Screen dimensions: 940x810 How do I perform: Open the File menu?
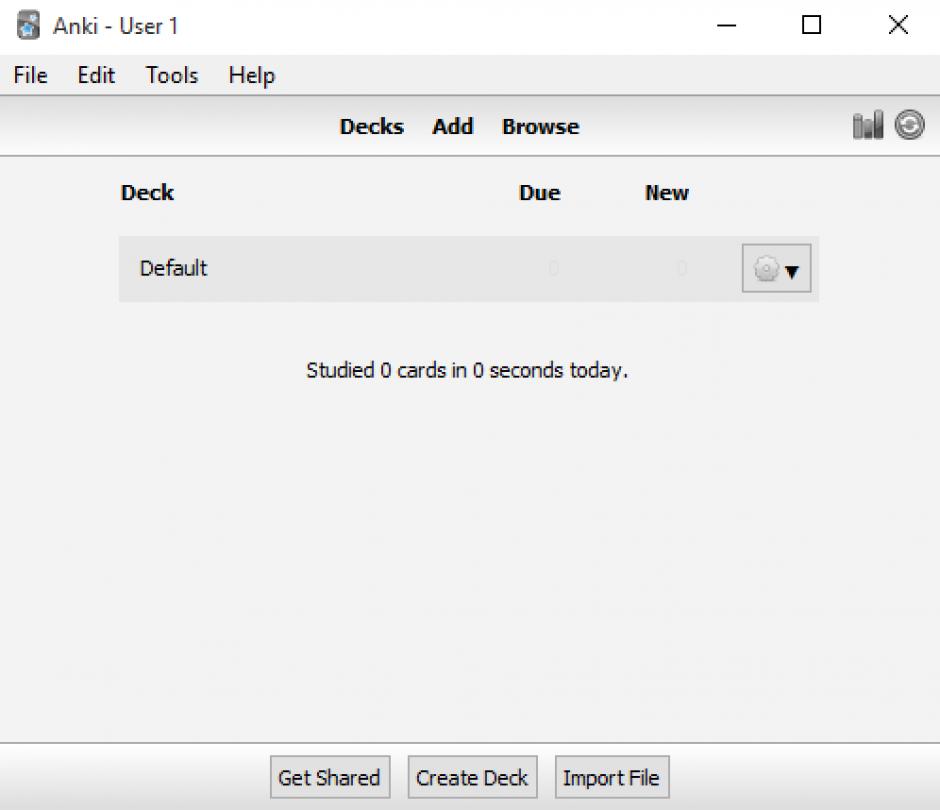[x=31, y=76]
